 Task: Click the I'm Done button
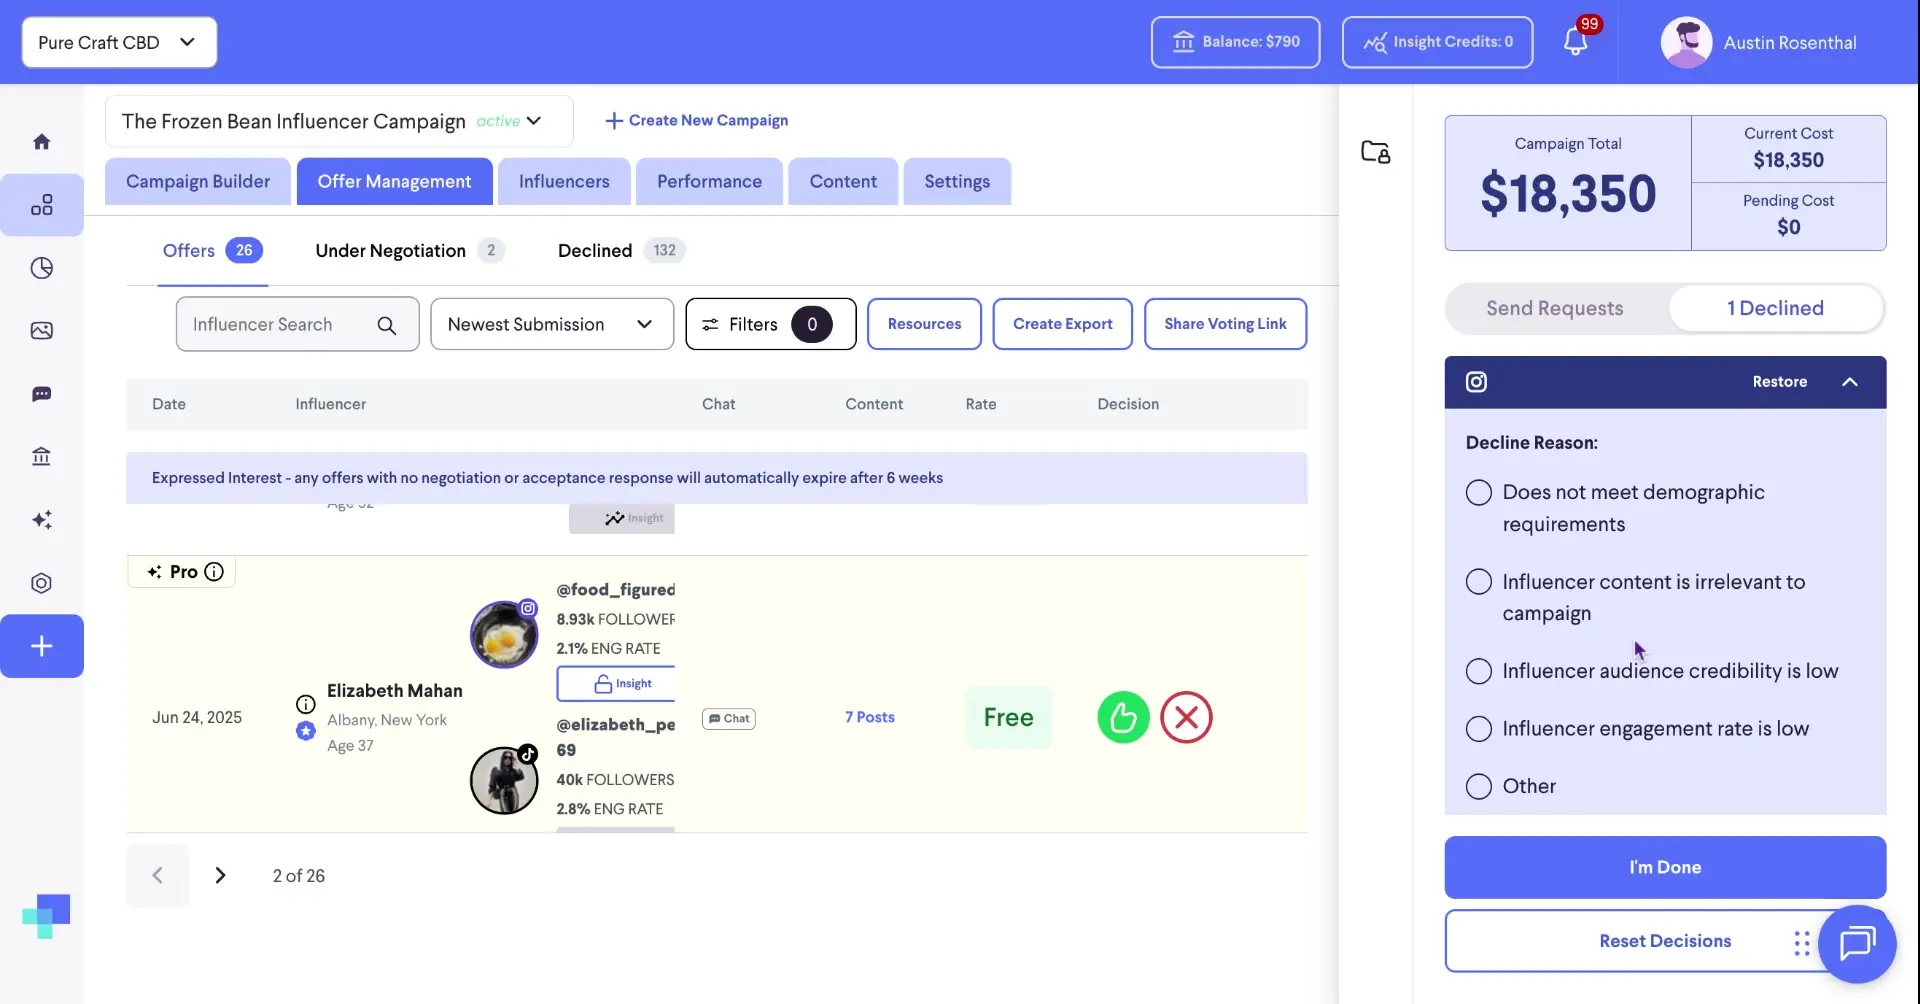(1664, 867)
